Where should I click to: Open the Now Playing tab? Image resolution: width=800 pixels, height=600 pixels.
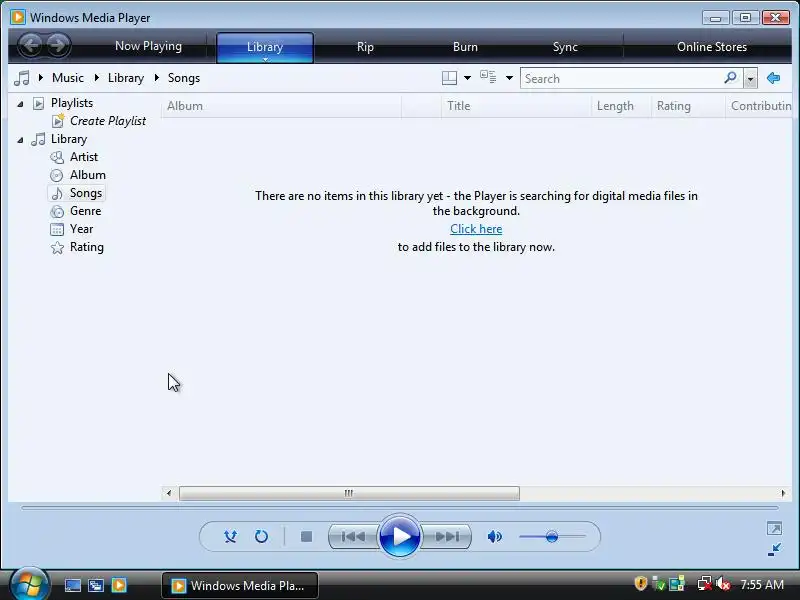[x=148, y=46]
